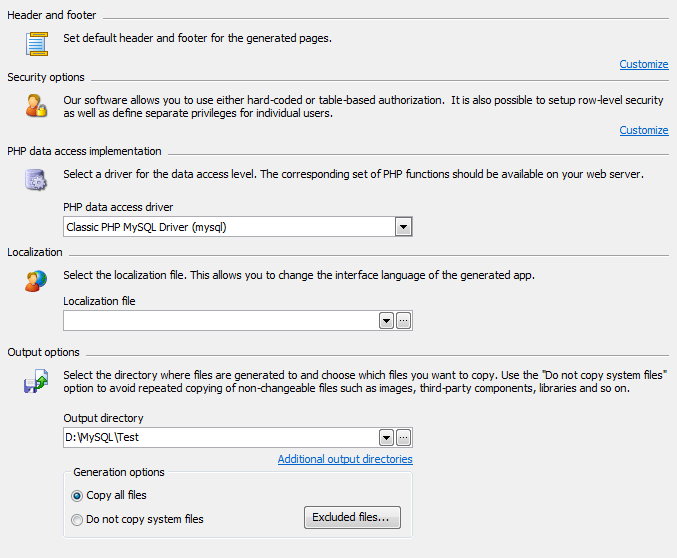The image size is (677, 558).
Task: Open Additional output directories link
Action: click(x=345, y=459)
